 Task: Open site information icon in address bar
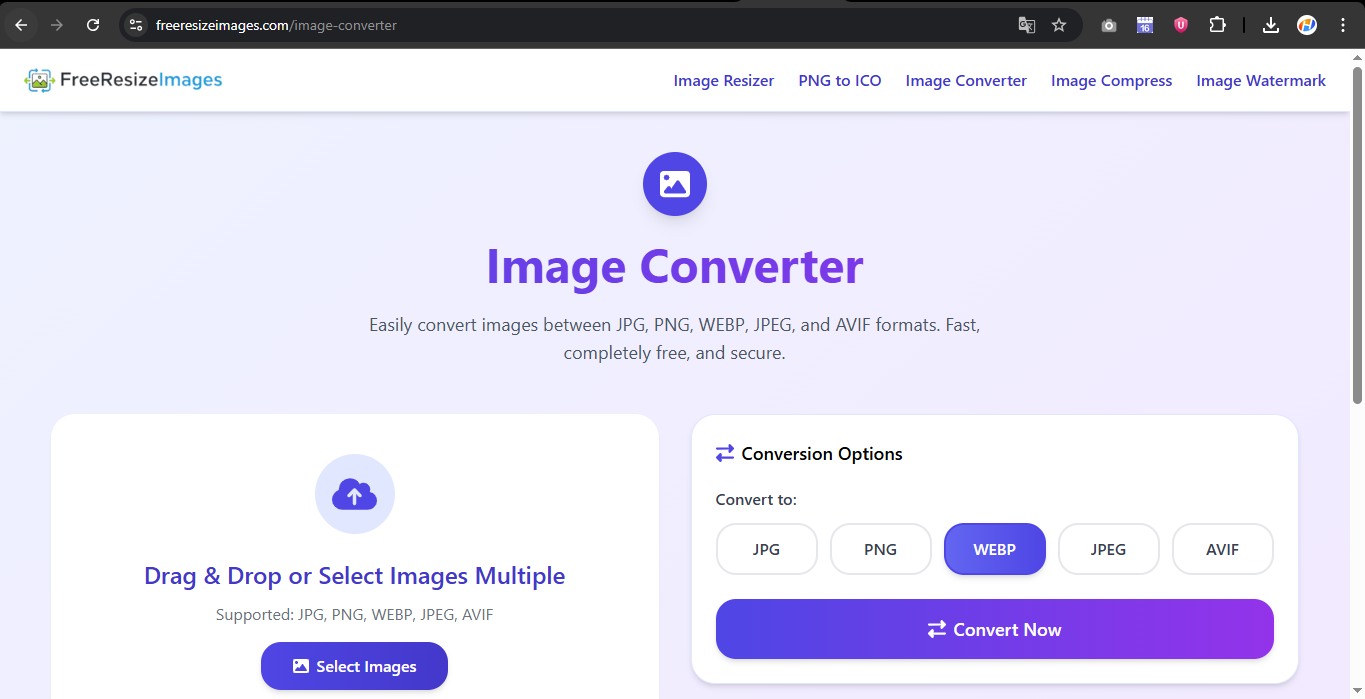click(137, 25)
